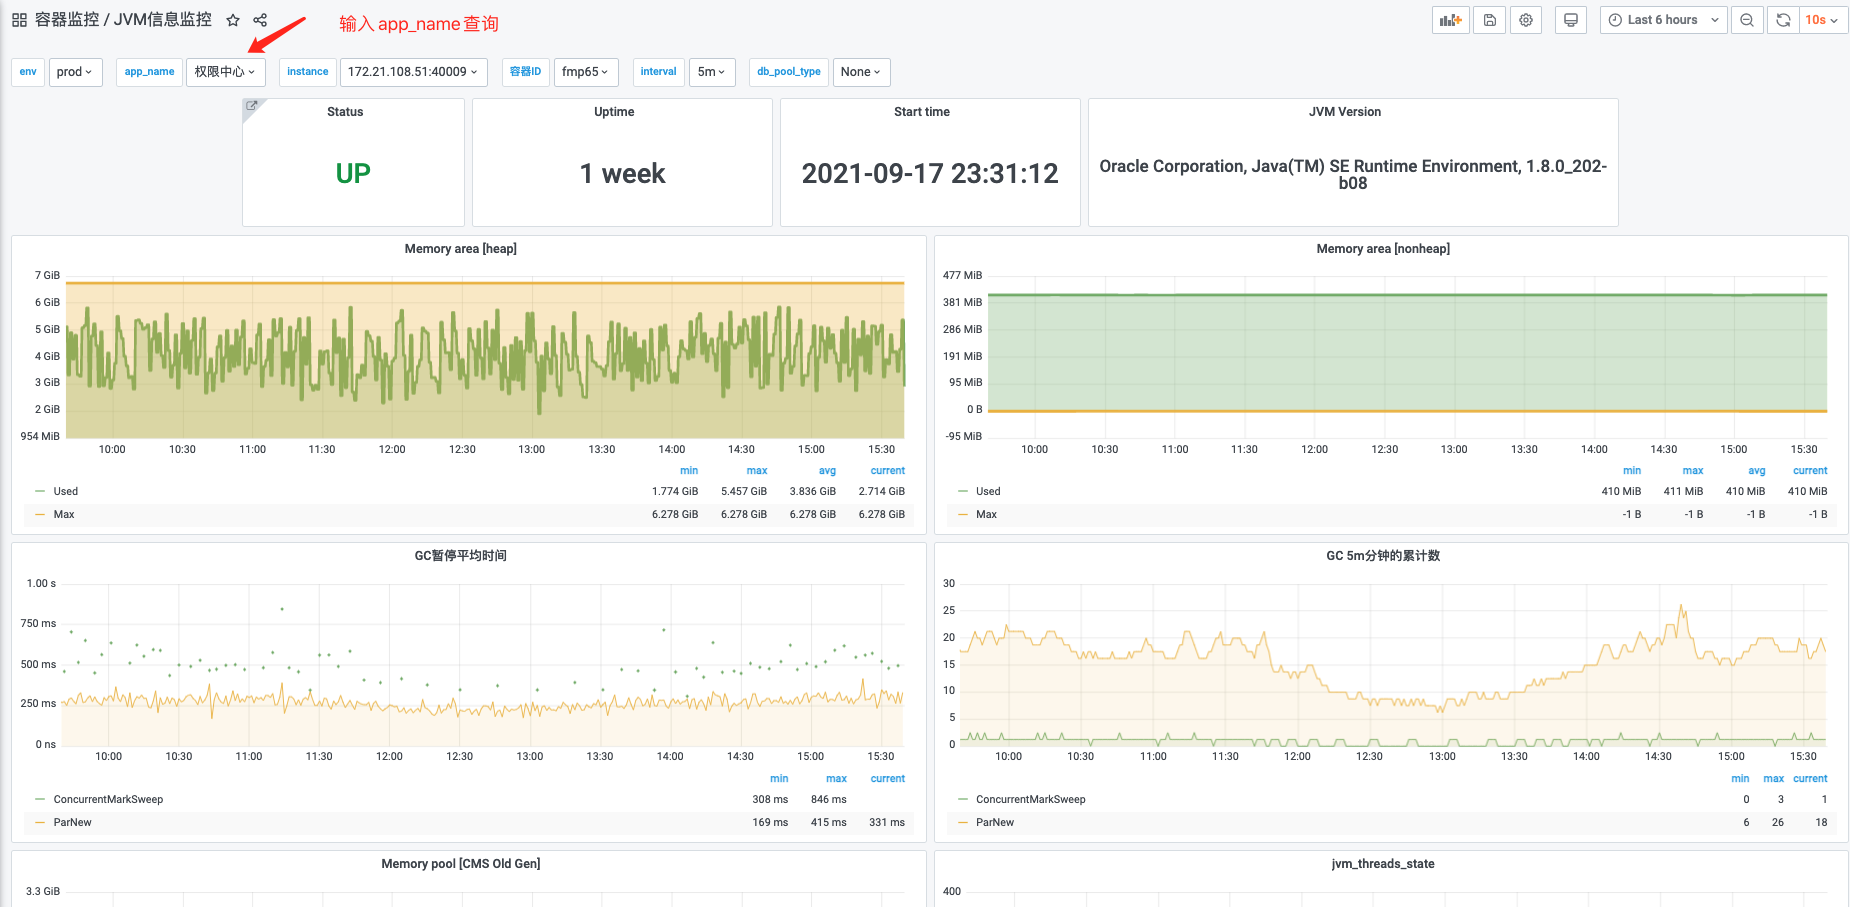Click the 1 week uptime value
Screen dimensions: 1850x907
click(622, 174)
